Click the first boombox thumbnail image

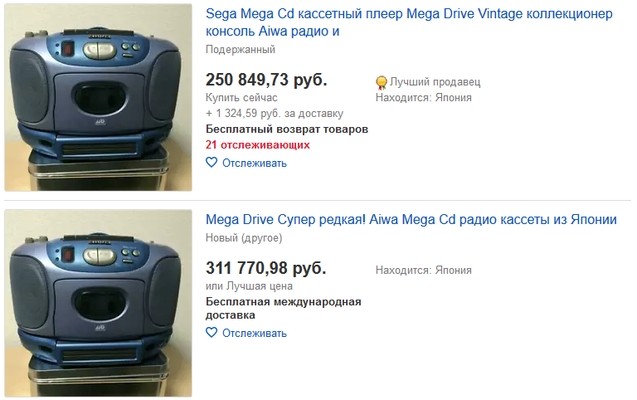(x=98, y=97)
